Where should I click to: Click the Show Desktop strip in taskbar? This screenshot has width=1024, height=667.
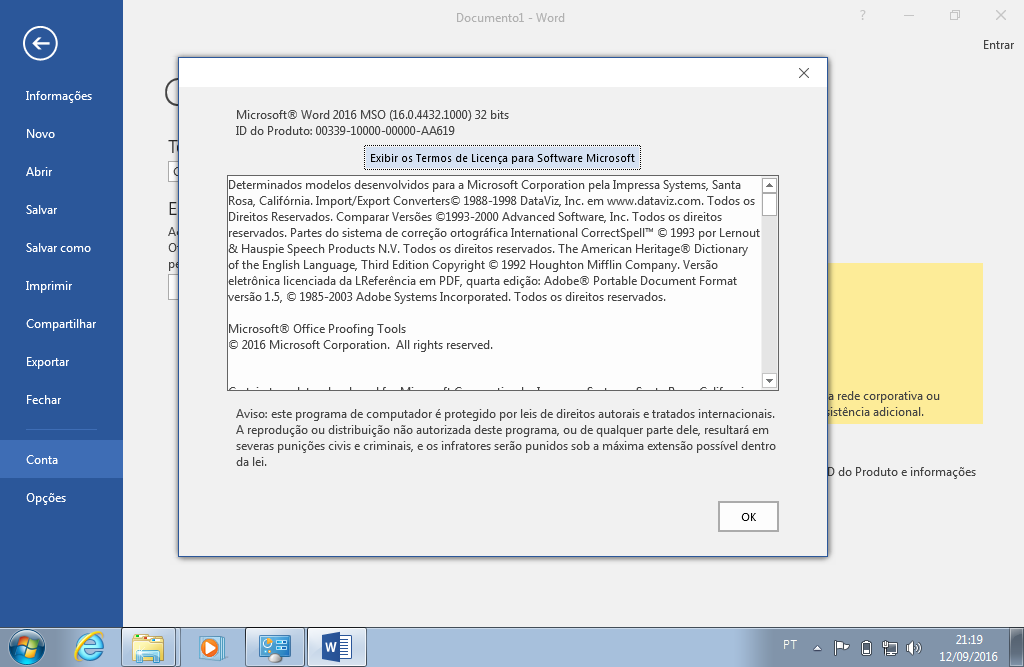pyautogui.click(x=1017, y=647)
